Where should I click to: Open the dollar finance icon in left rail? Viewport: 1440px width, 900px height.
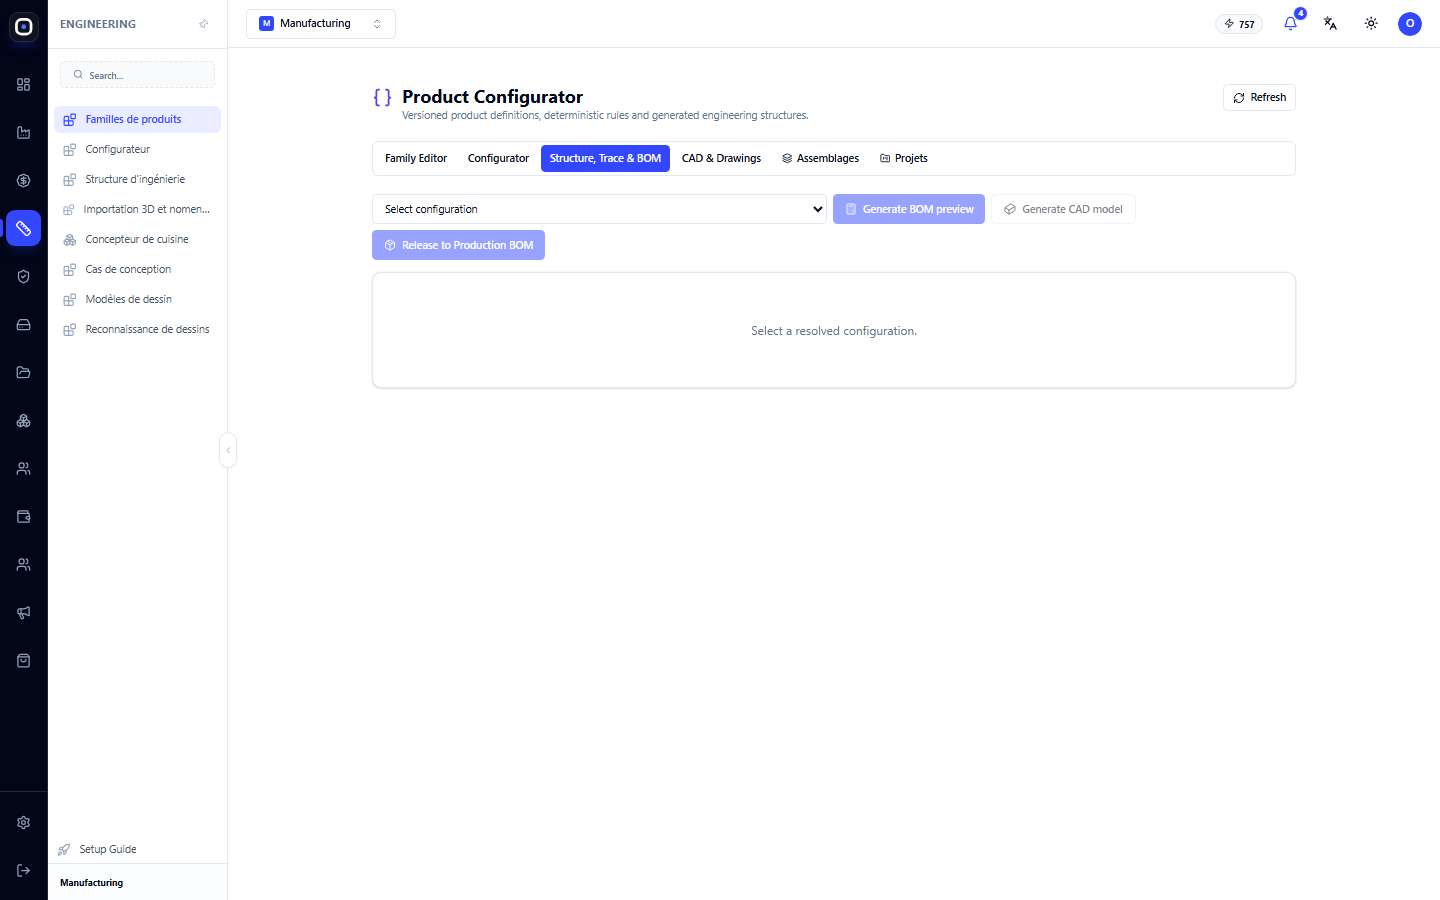coord(24,181)
